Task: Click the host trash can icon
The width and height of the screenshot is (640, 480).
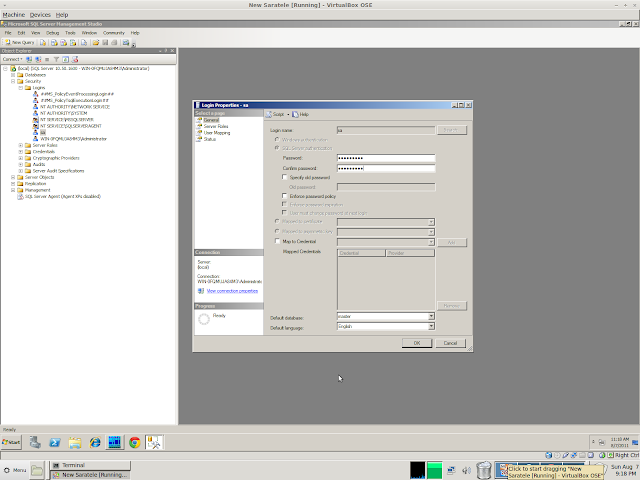Action: 483,470
